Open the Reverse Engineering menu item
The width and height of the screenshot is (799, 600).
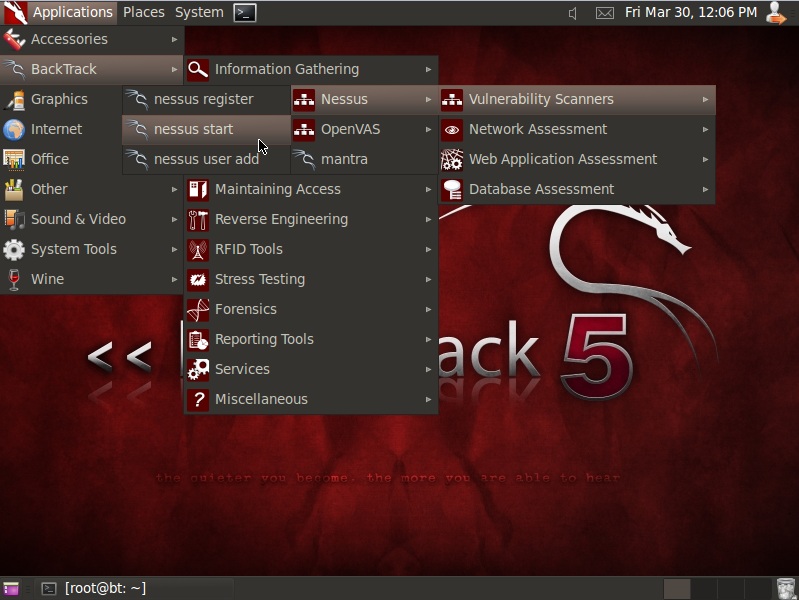[x=311, y=220]
